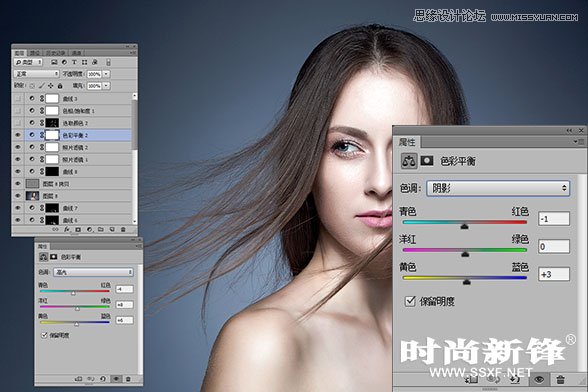Click clip to layer icon in large Properties panel
The width and height of the screenshot is (588, 392).
471,380
